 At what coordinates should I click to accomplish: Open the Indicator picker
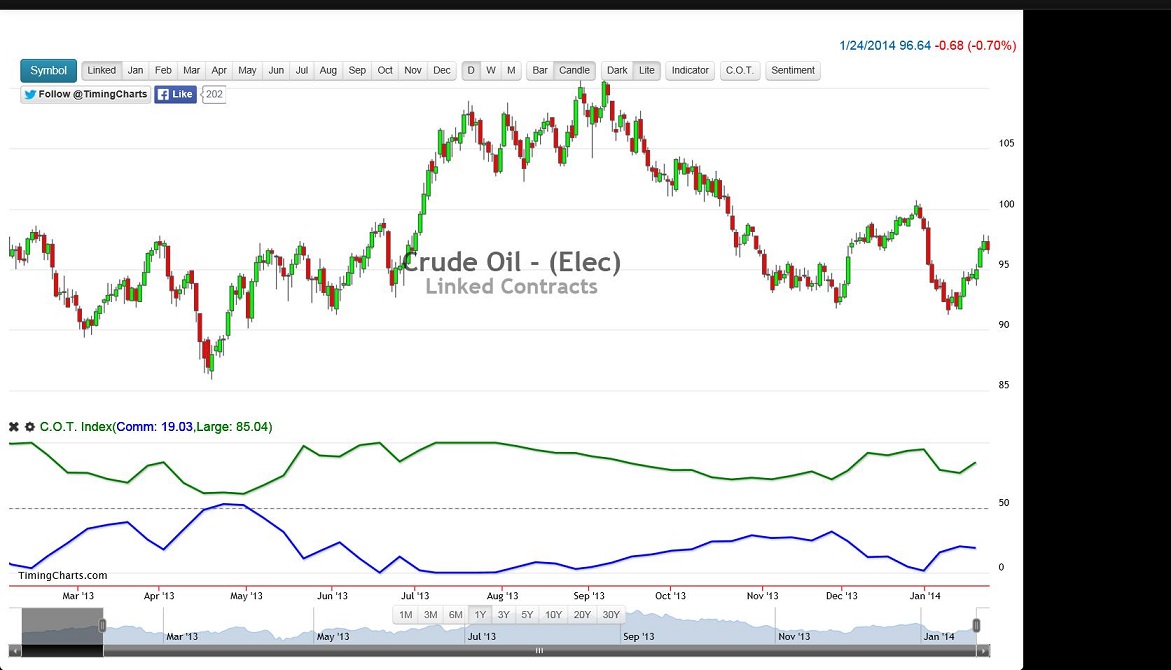689,70
